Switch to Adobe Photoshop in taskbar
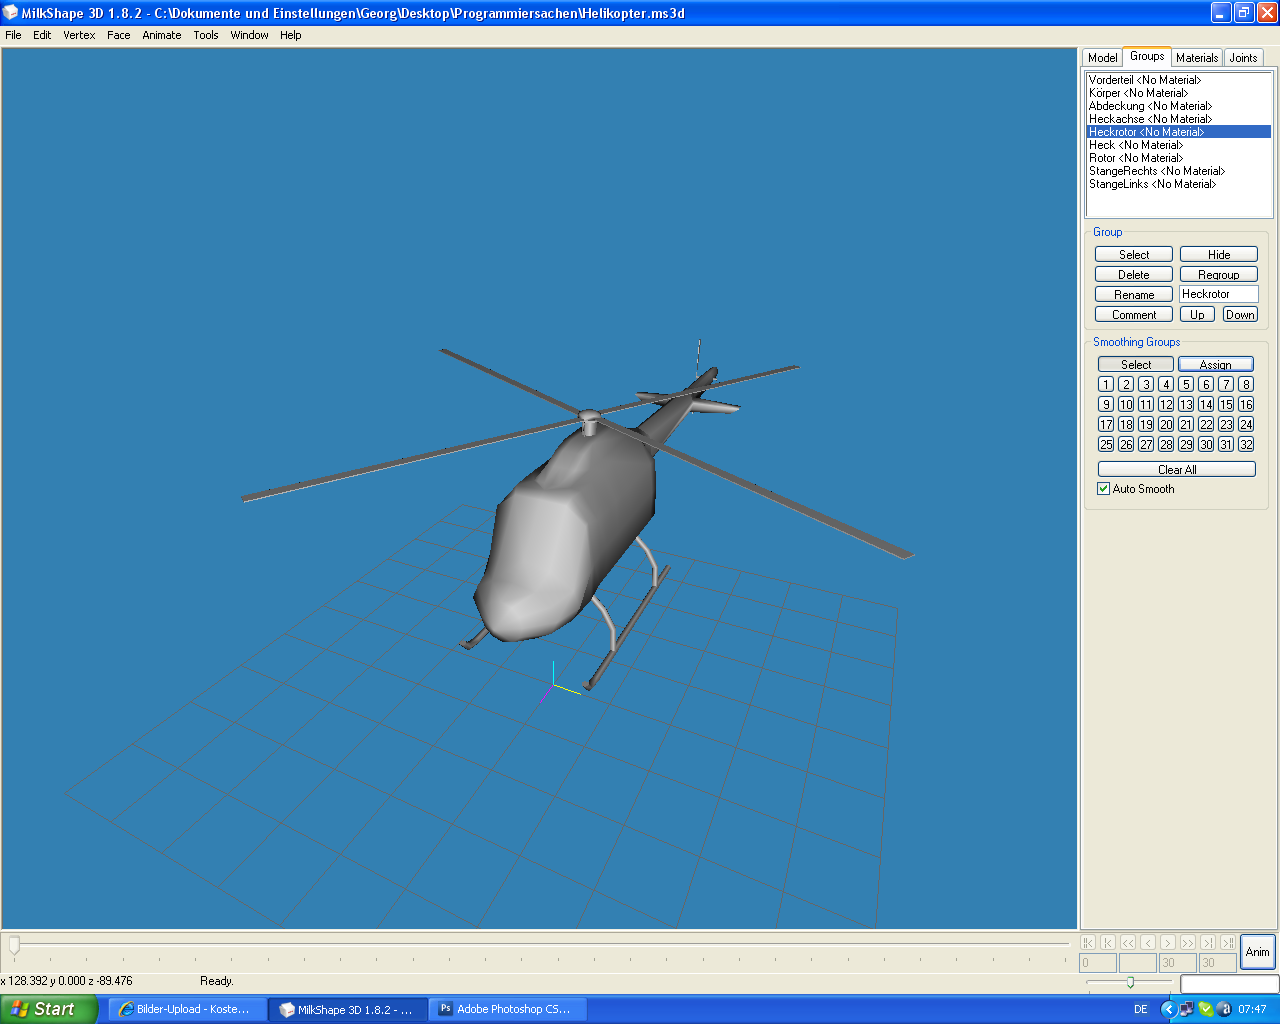The width and height of the screenshot is (1280, 1024). (x=508, y=1009)
